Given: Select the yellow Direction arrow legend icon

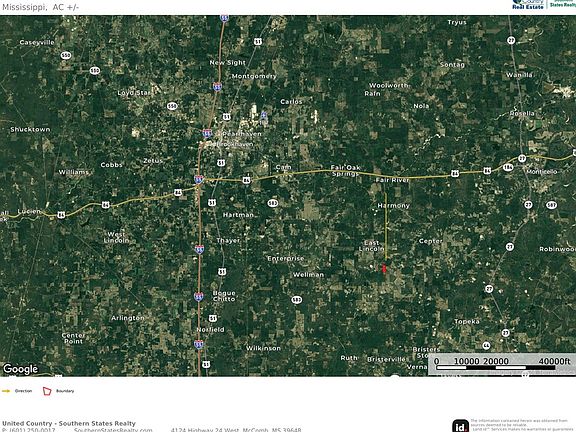Looking at the screenshot, I should pos(6,391).
